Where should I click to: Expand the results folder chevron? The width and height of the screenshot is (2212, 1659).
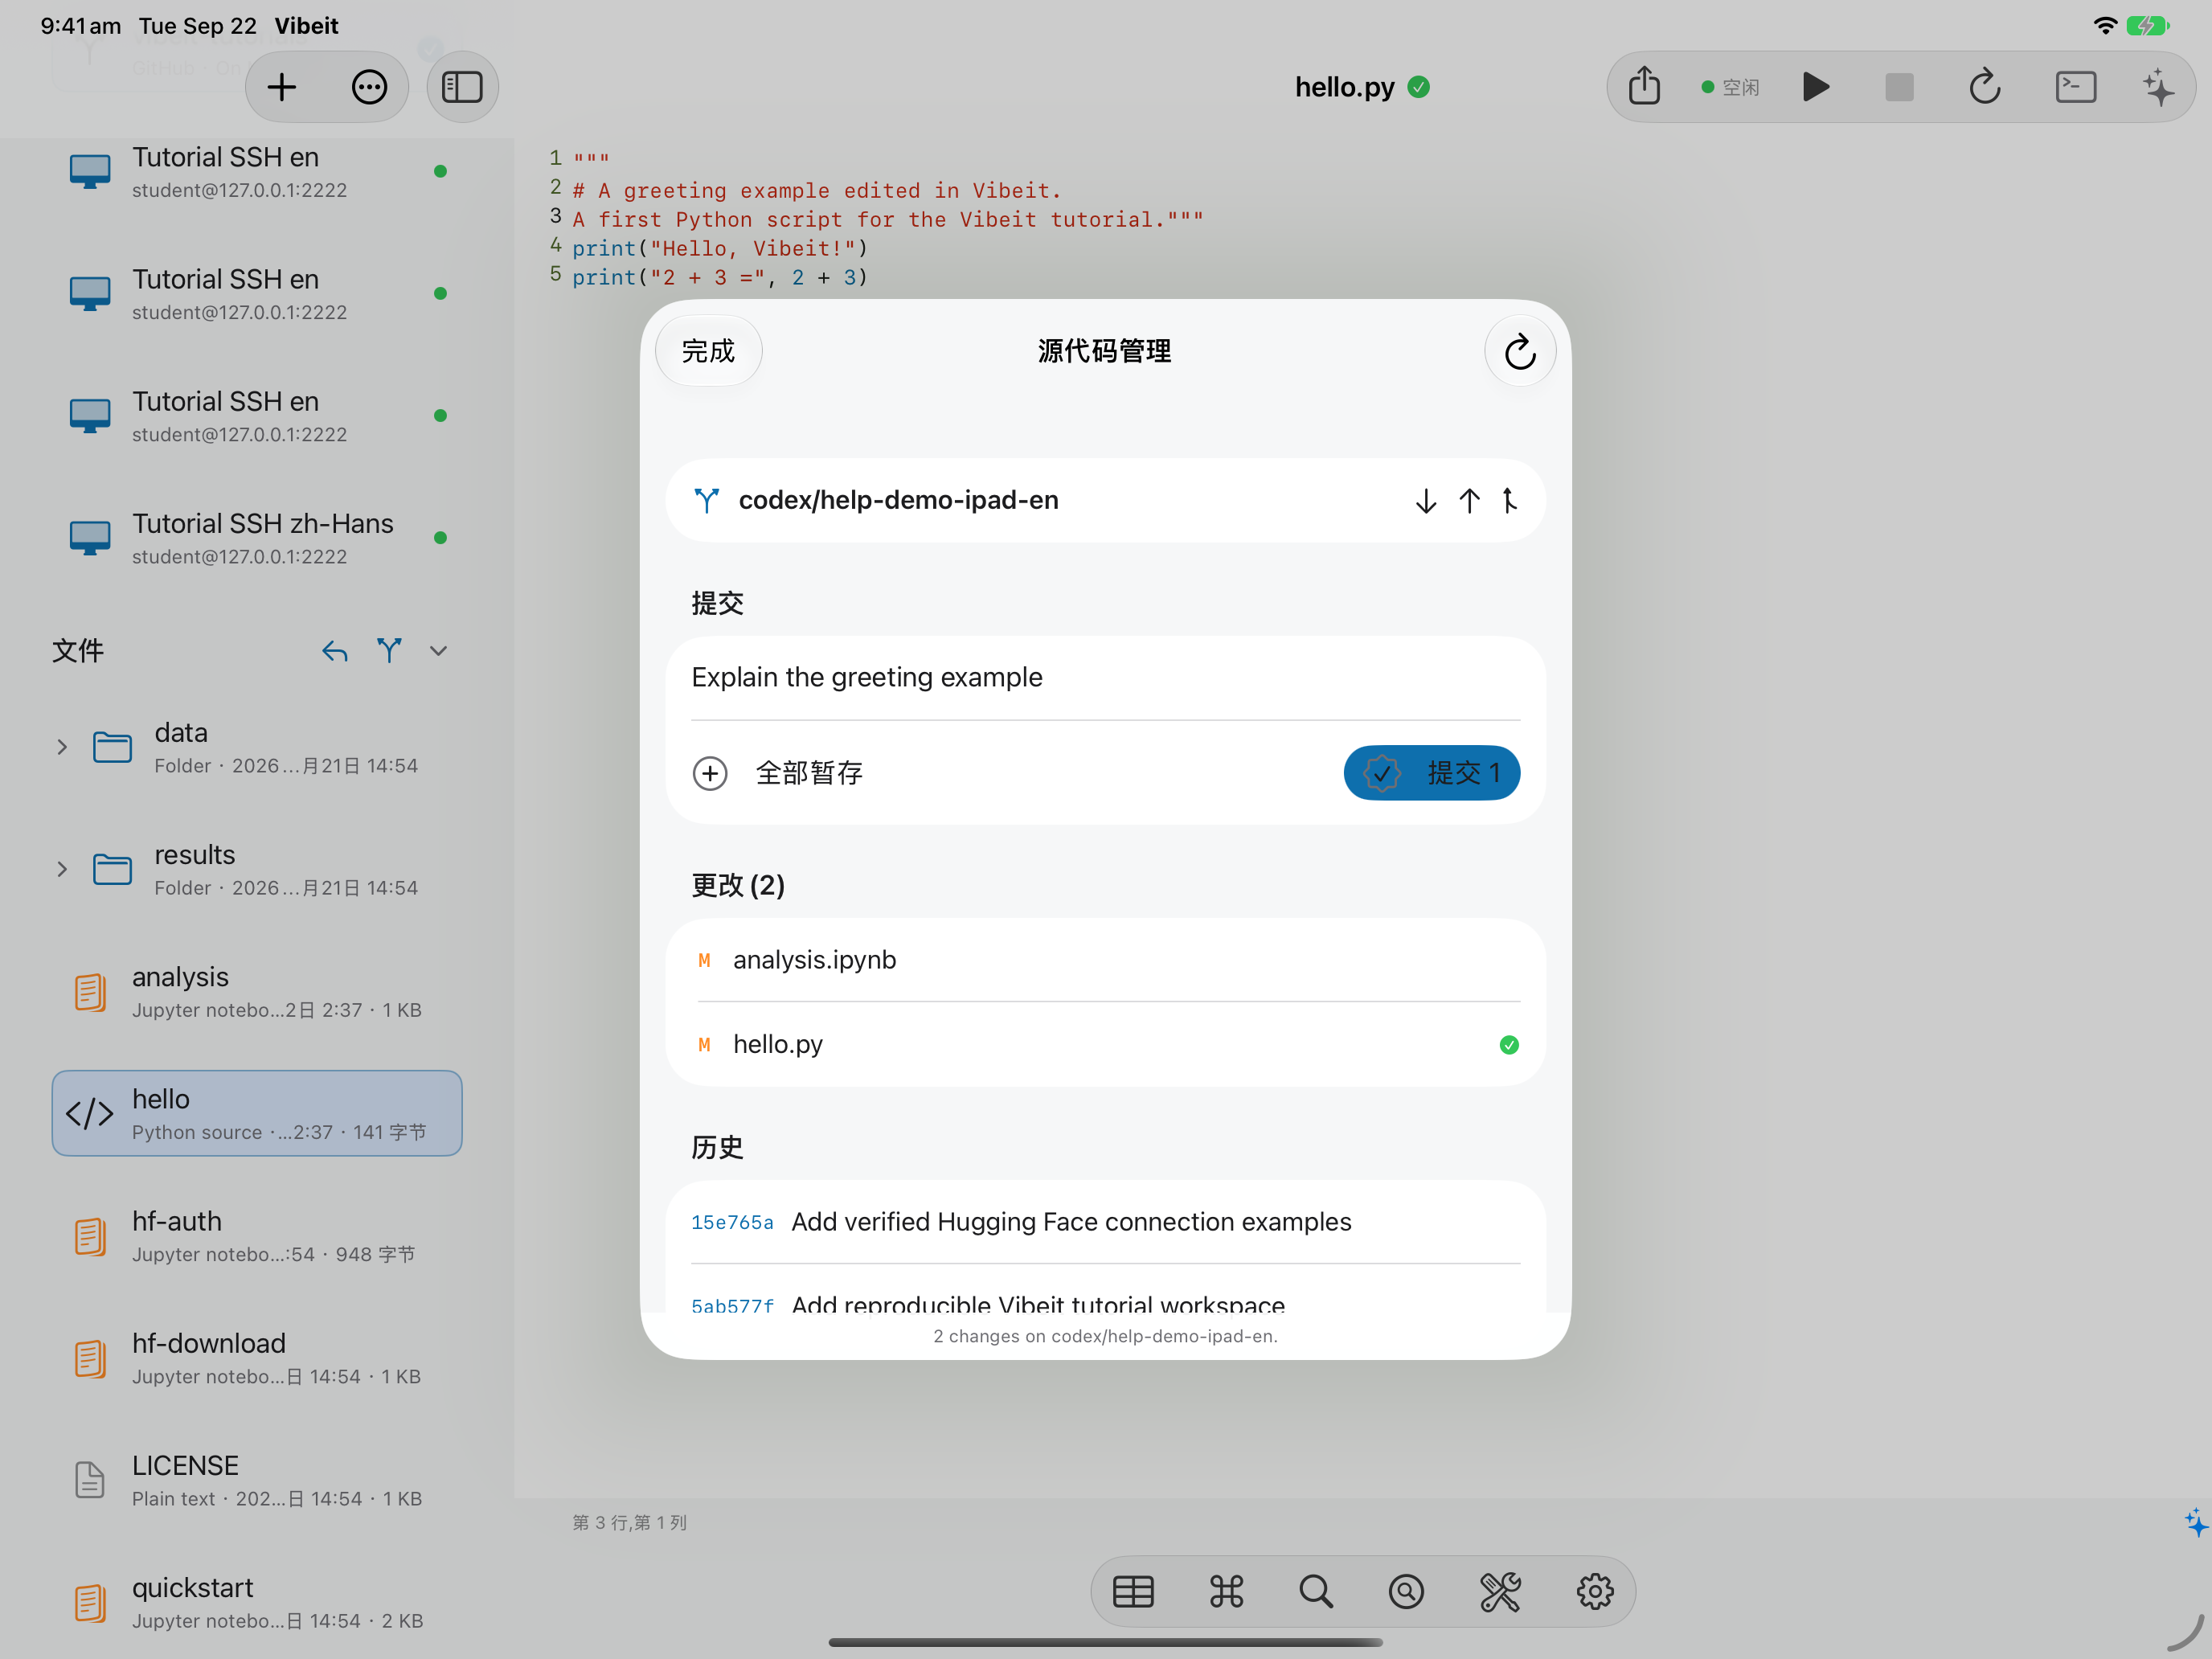pos(62,869)
